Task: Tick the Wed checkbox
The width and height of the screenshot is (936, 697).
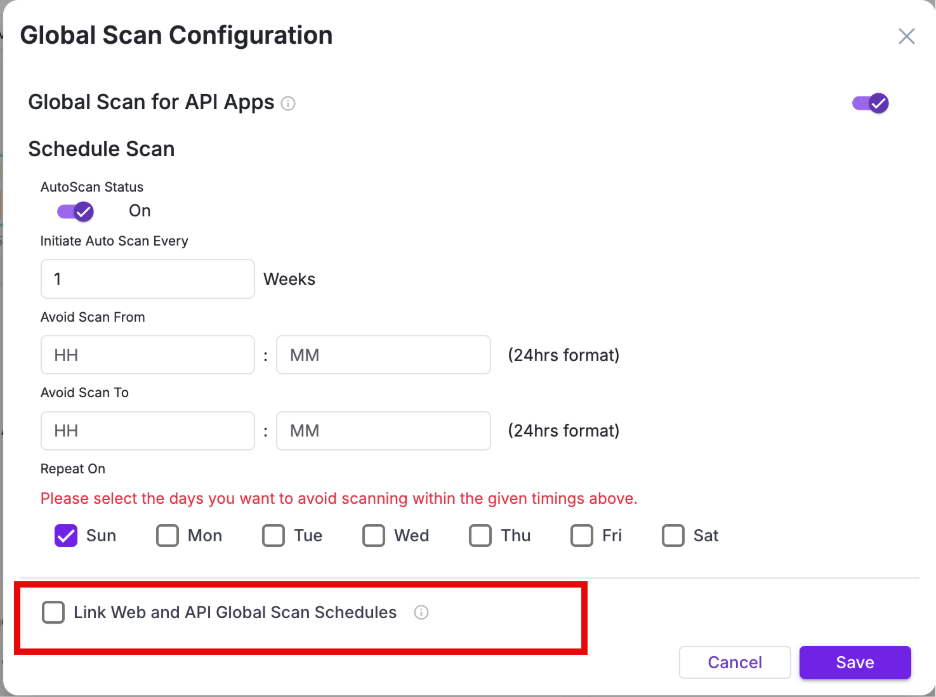Action: [x=373, y=536]
